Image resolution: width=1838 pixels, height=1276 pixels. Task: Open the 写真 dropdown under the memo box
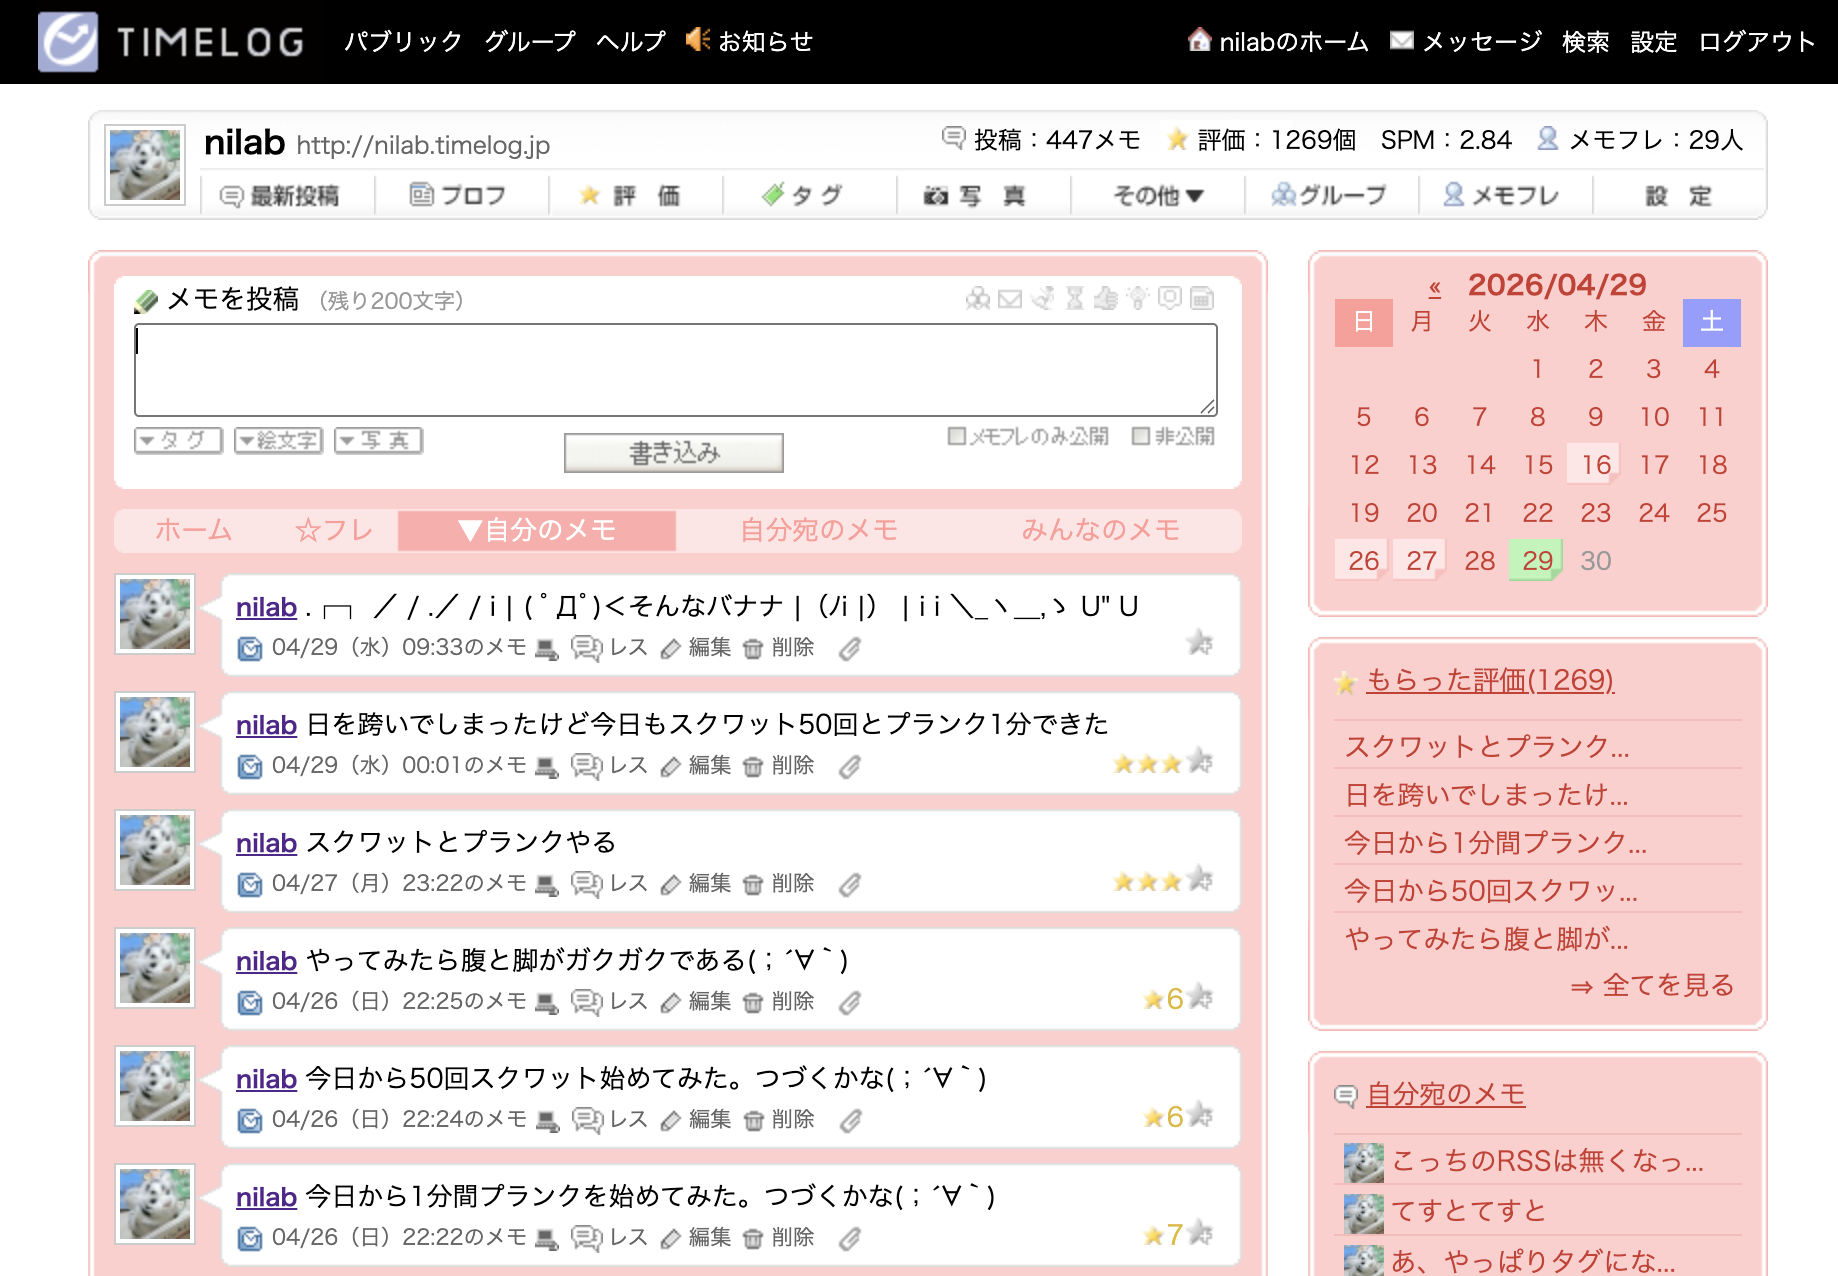pos(378,441)
